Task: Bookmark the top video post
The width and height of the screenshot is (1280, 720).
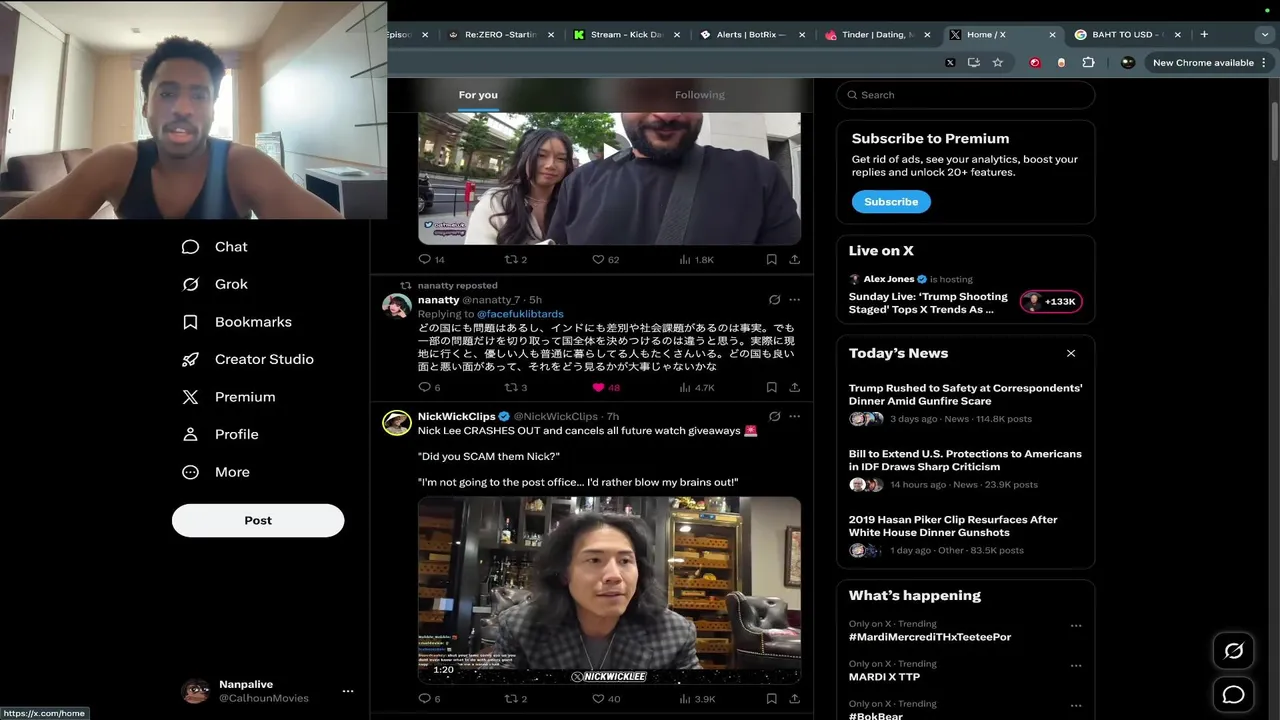Action: click(771, 259)
